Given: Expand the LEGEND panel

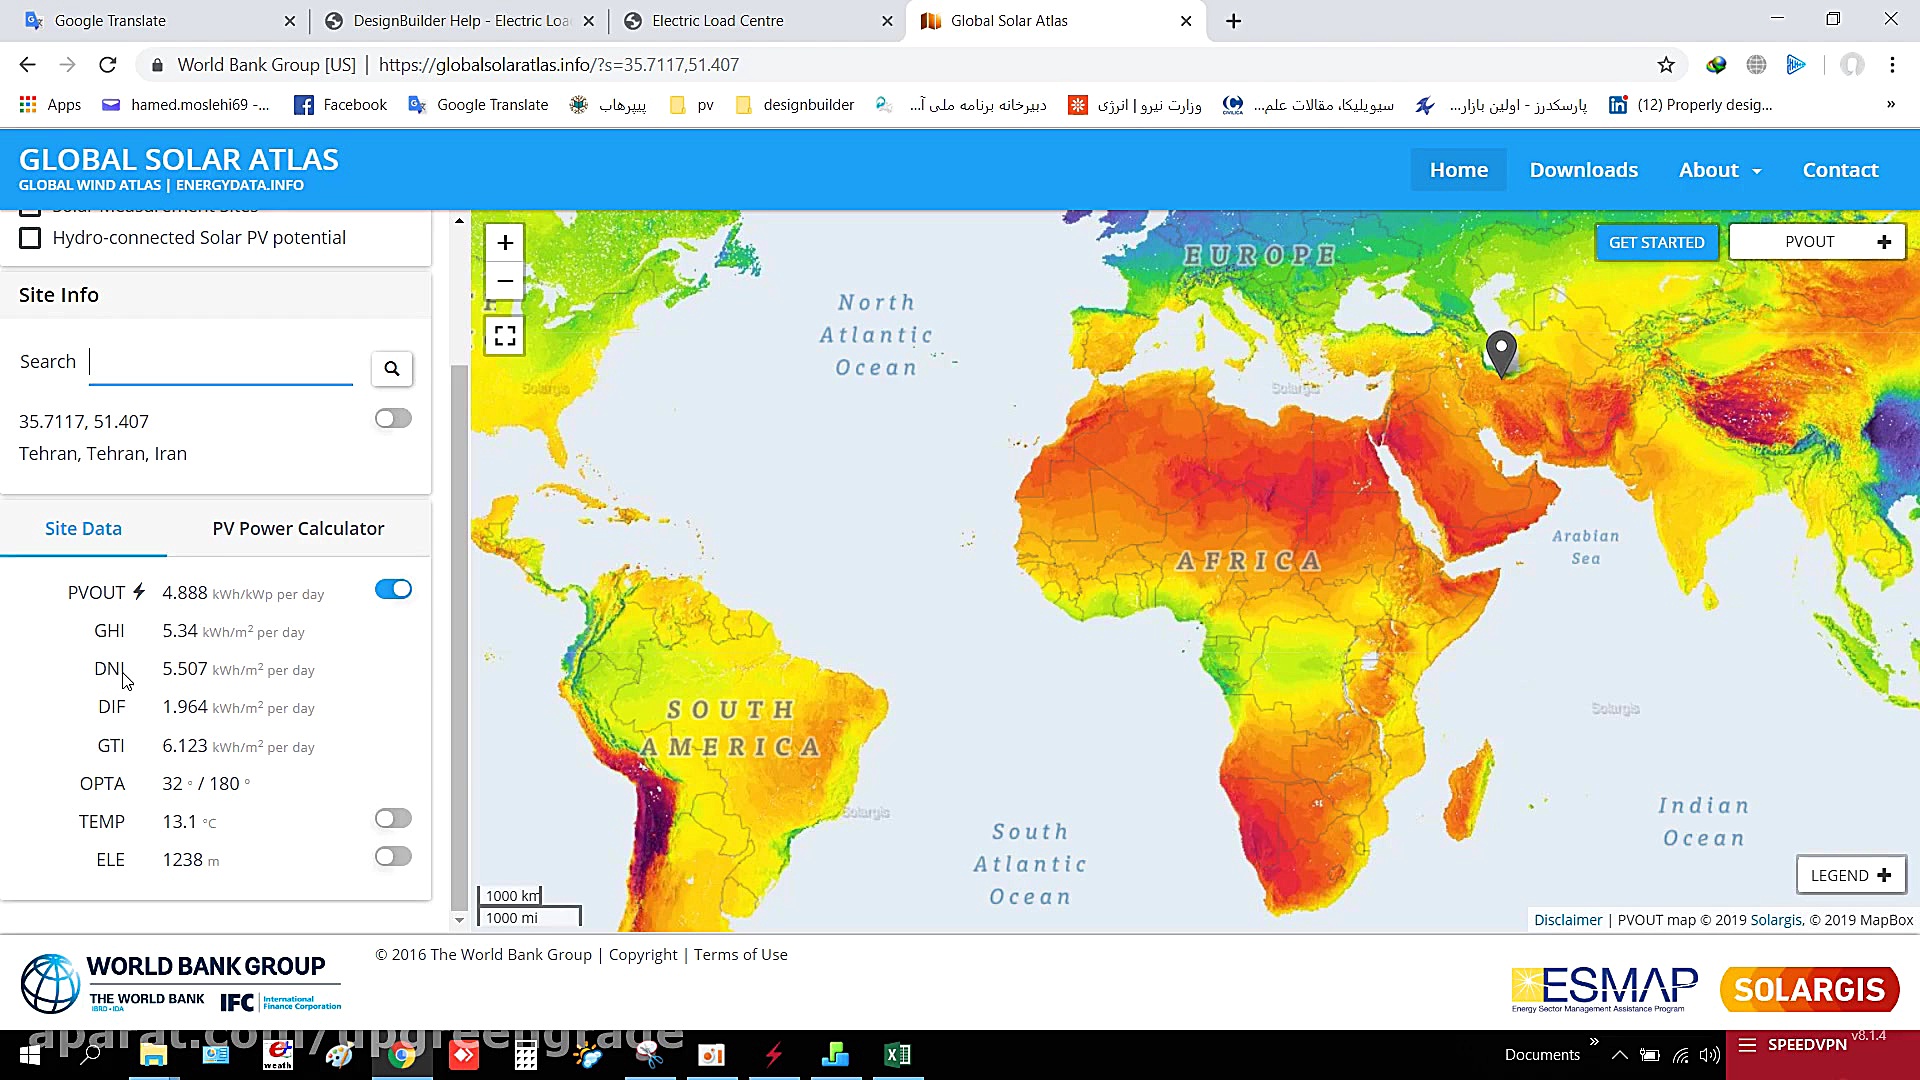Looking at the screenshot, I should (x=1850, y=875).
